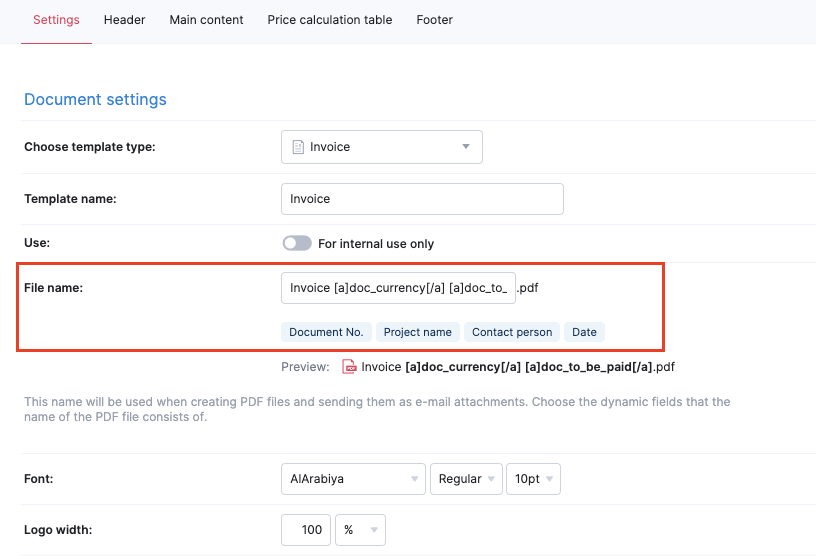Open the 10pt font size dropdown

tap(533, 479)
